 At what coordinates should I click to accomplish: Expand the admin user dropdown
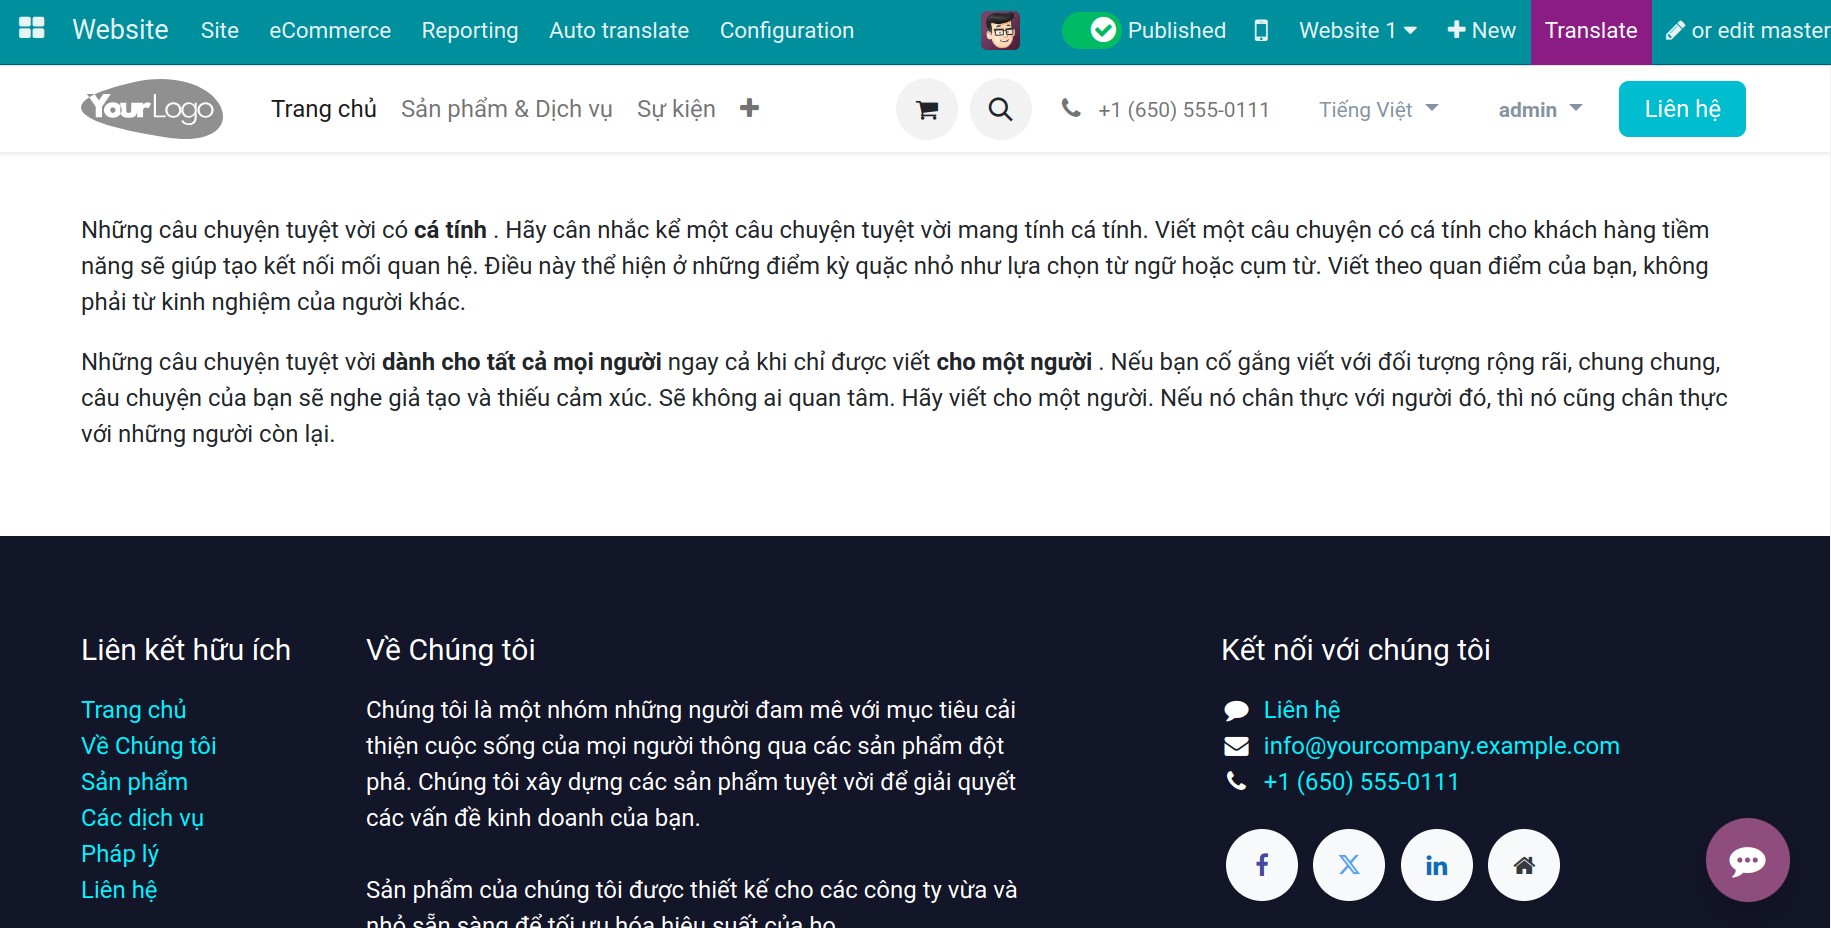[x=1540, y=109]
